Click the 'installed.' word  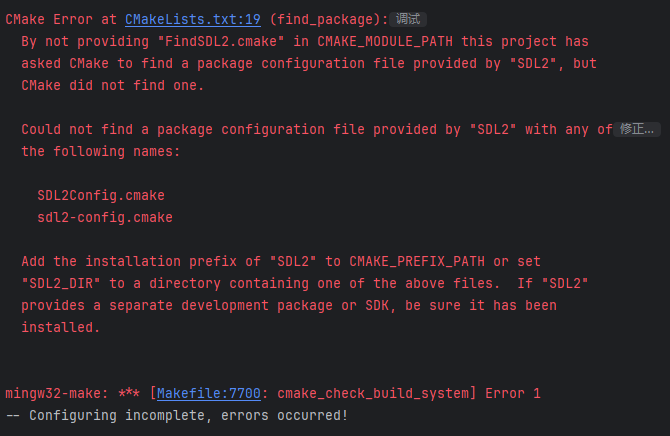coord(61,327)
